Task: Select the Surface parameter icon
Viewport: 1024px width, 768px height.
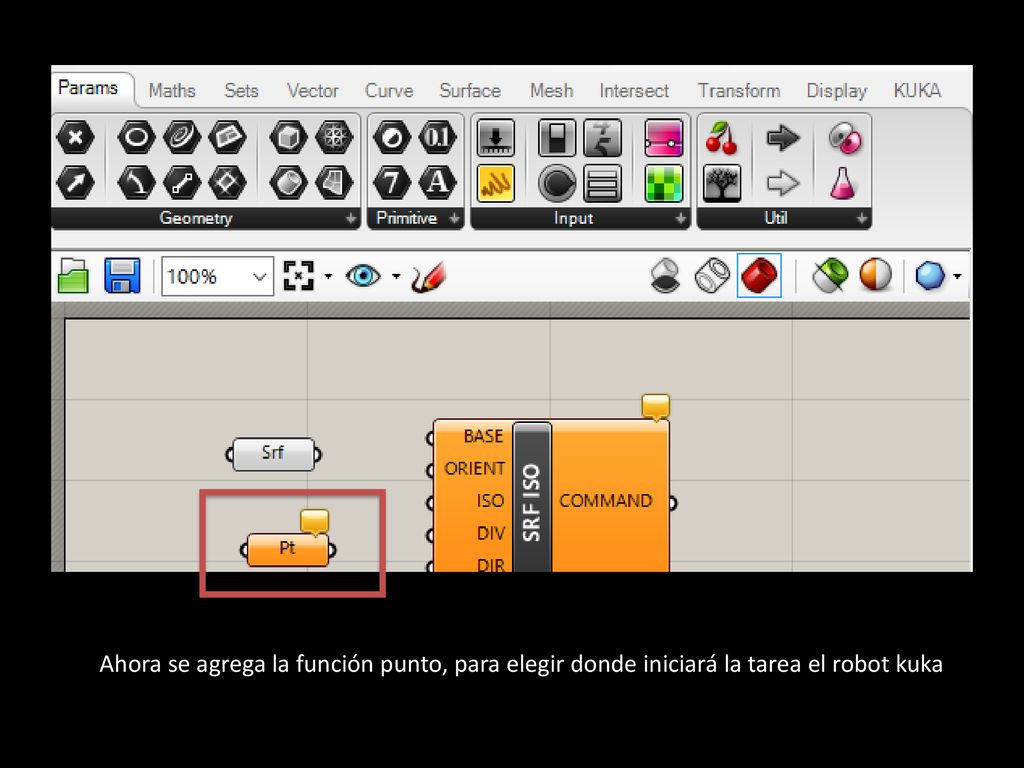Action: [227, 138]
